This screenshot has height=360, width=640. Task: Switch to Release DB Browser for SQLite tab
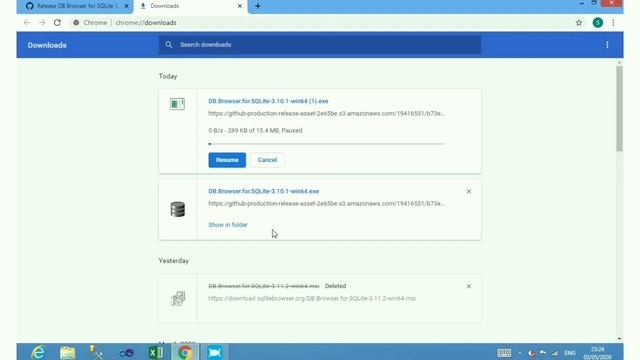76,6
